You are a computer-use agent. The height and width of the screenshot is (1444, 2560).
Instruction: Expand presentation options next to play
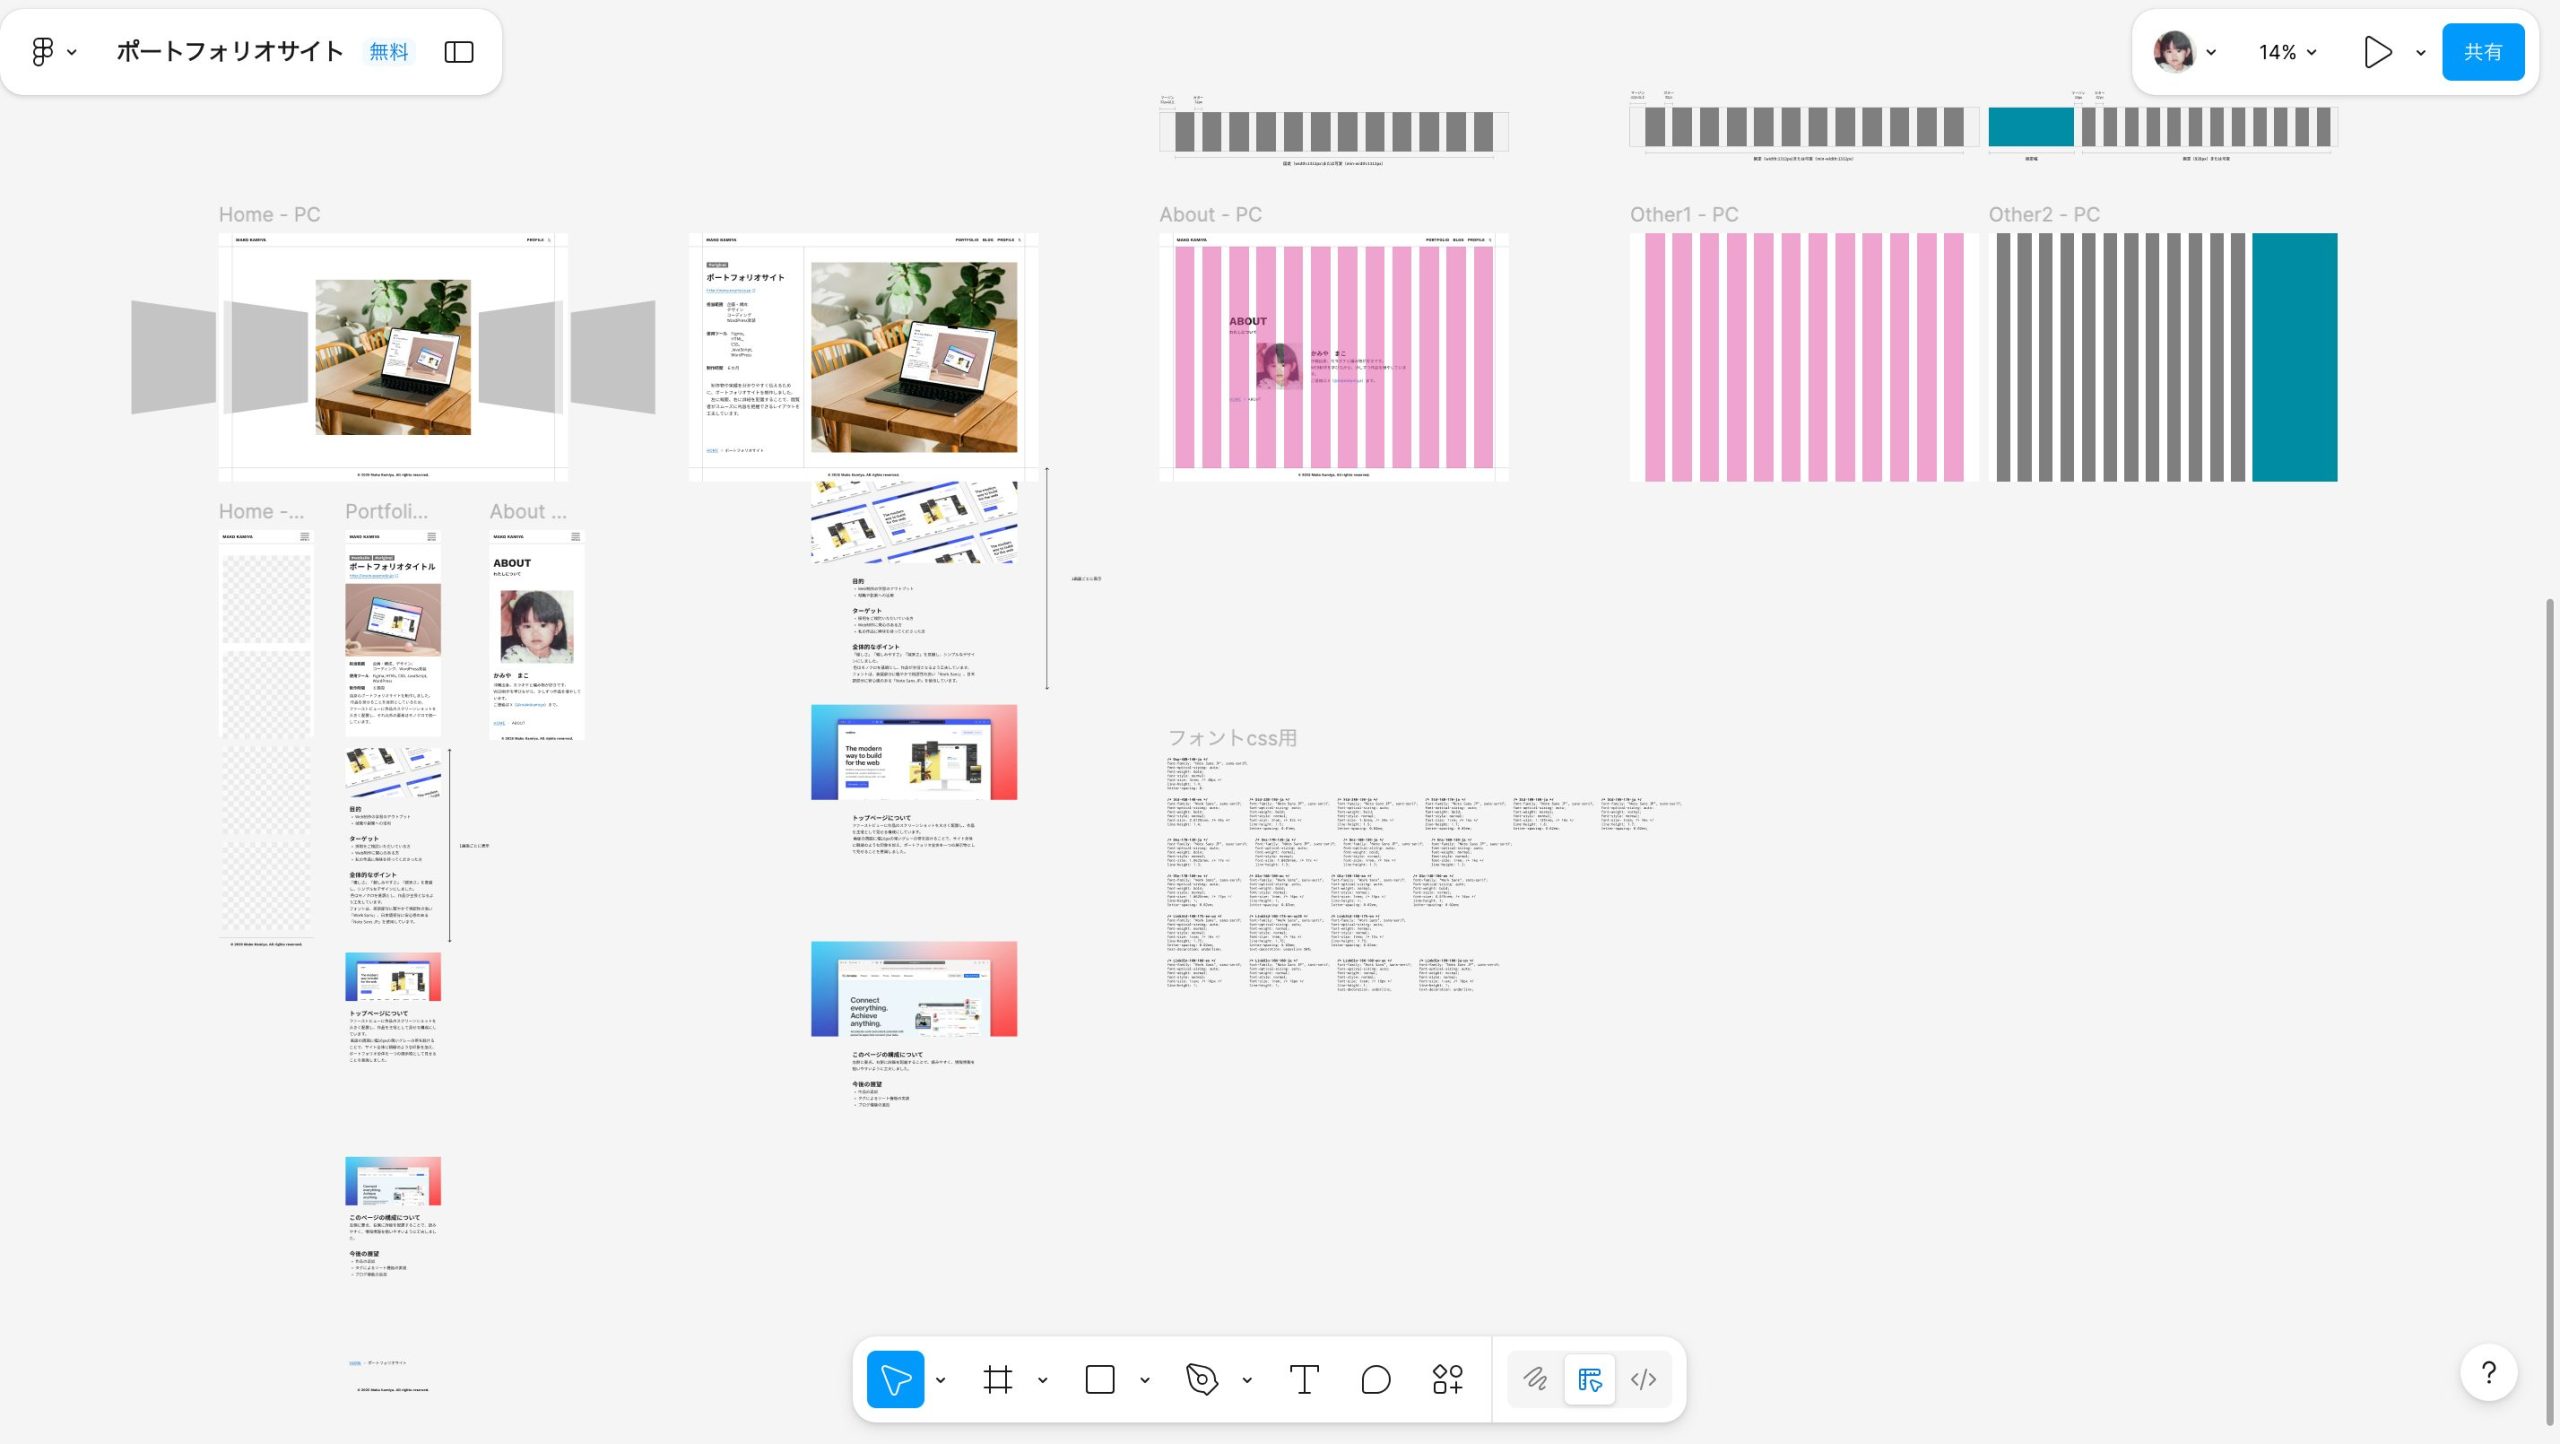[2420, 52]
